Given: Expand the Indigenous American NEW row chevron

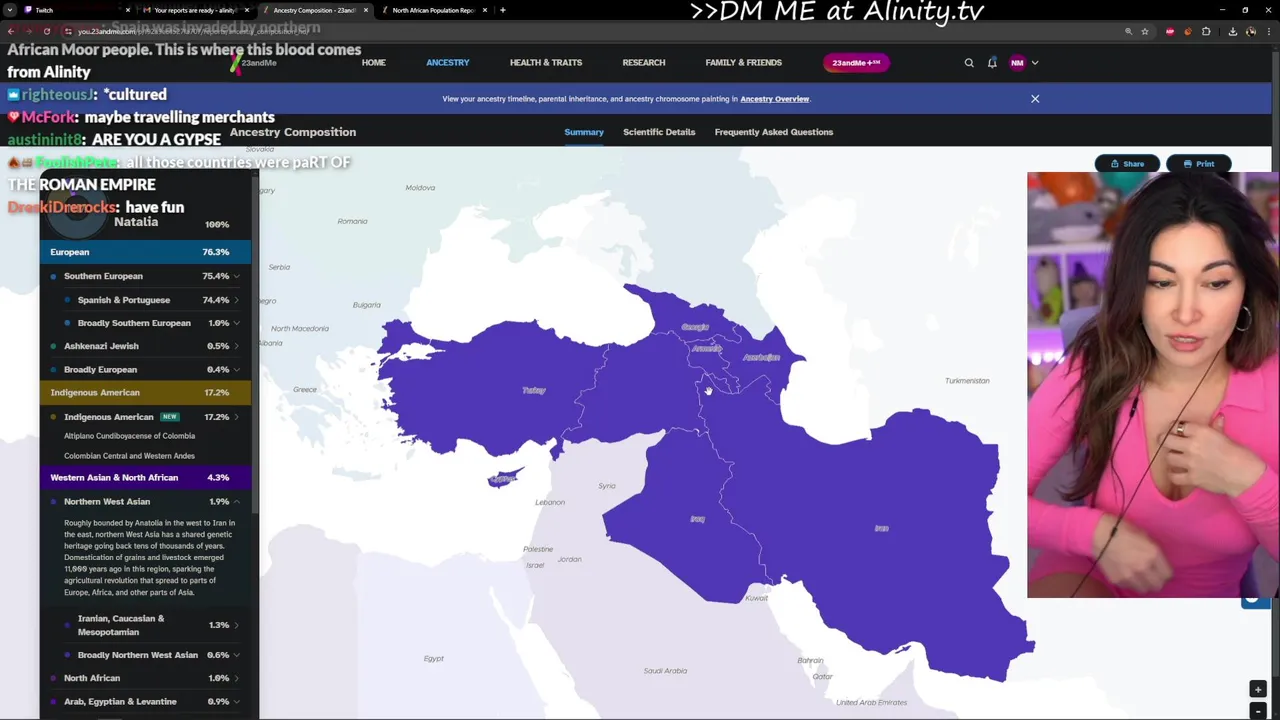Looking at the screenshot, I should coord(237,417).
